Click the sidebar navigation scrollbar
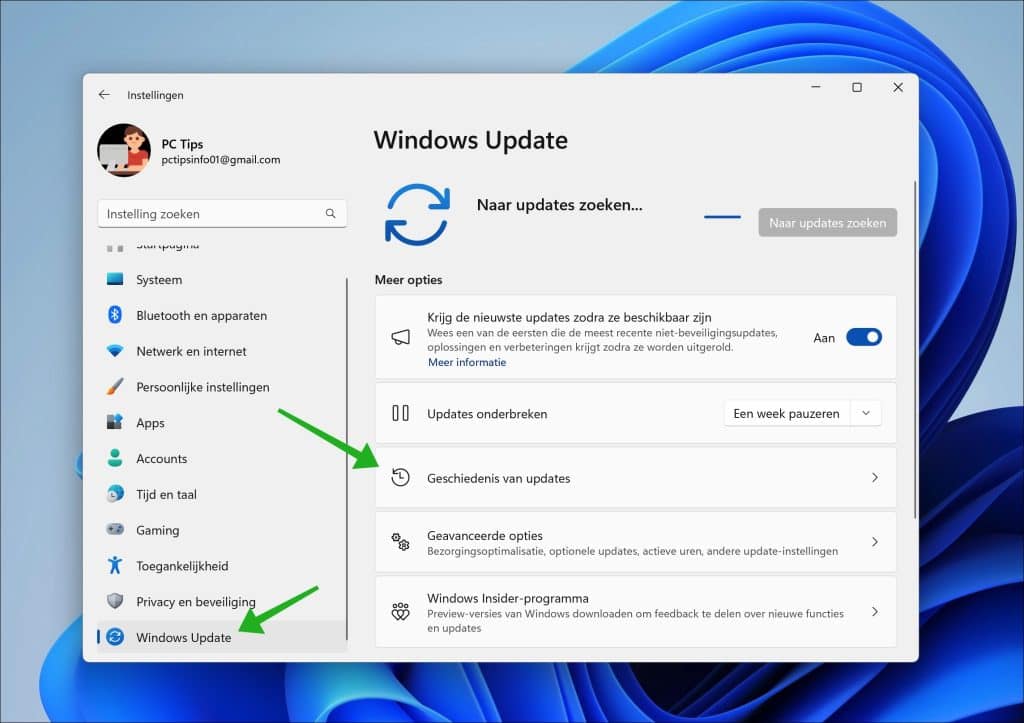The image size is (1024, 723). 347,458
